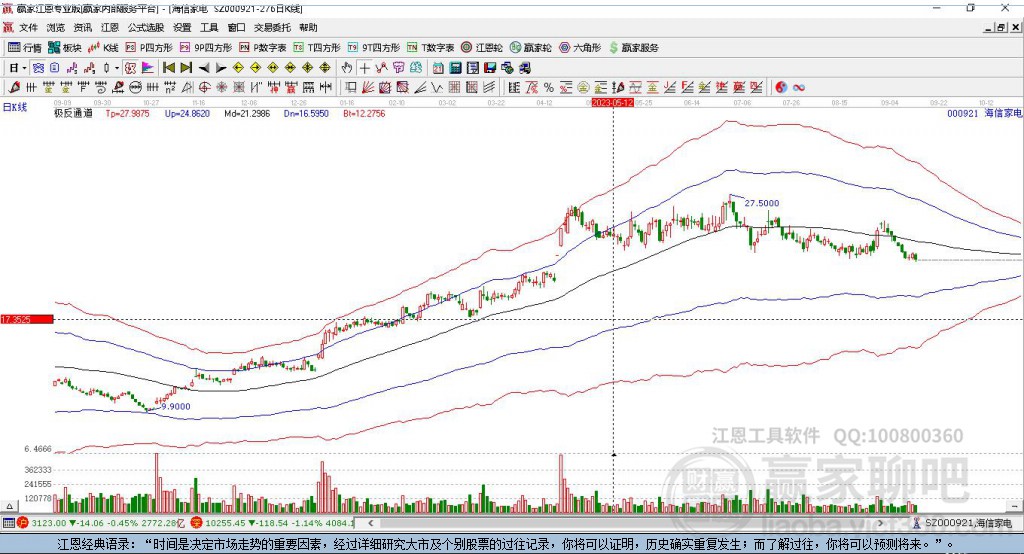Open the 文件 menu
Viewport: 1024px width, 554px height.
[28, 27]
